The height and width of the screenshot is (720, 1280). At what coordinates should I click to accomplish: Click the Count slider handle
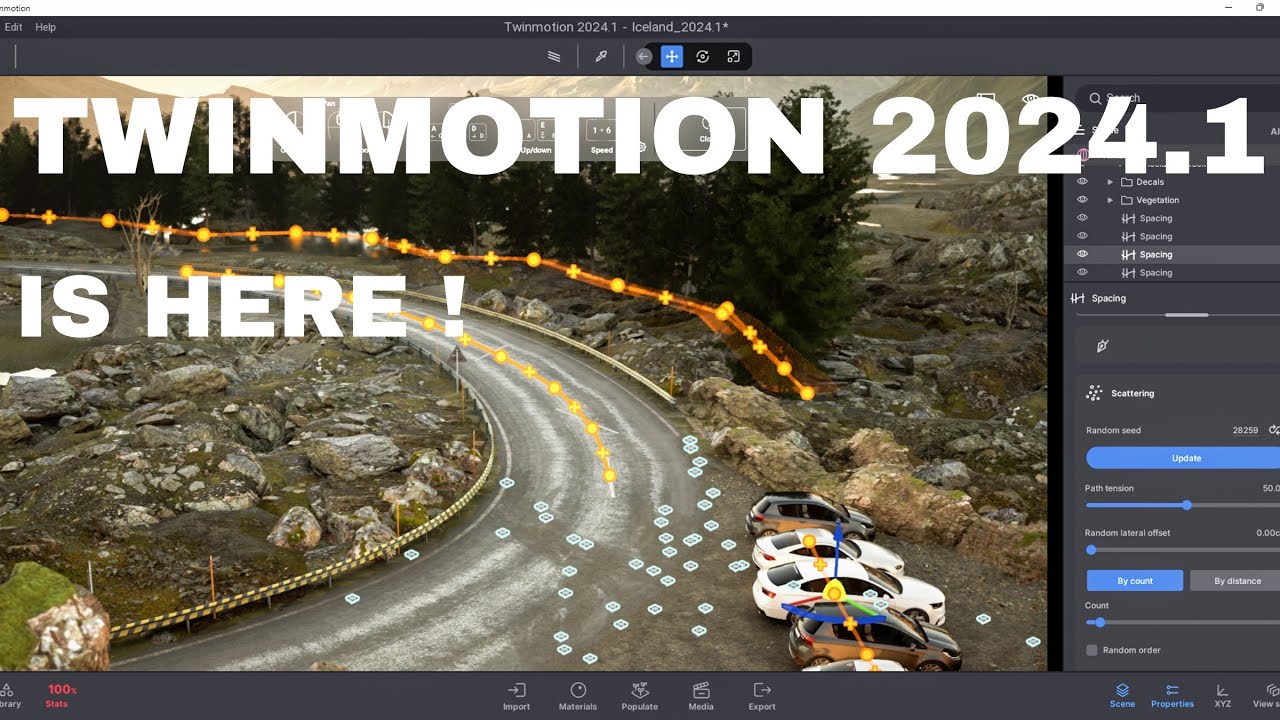[1100, 622]
